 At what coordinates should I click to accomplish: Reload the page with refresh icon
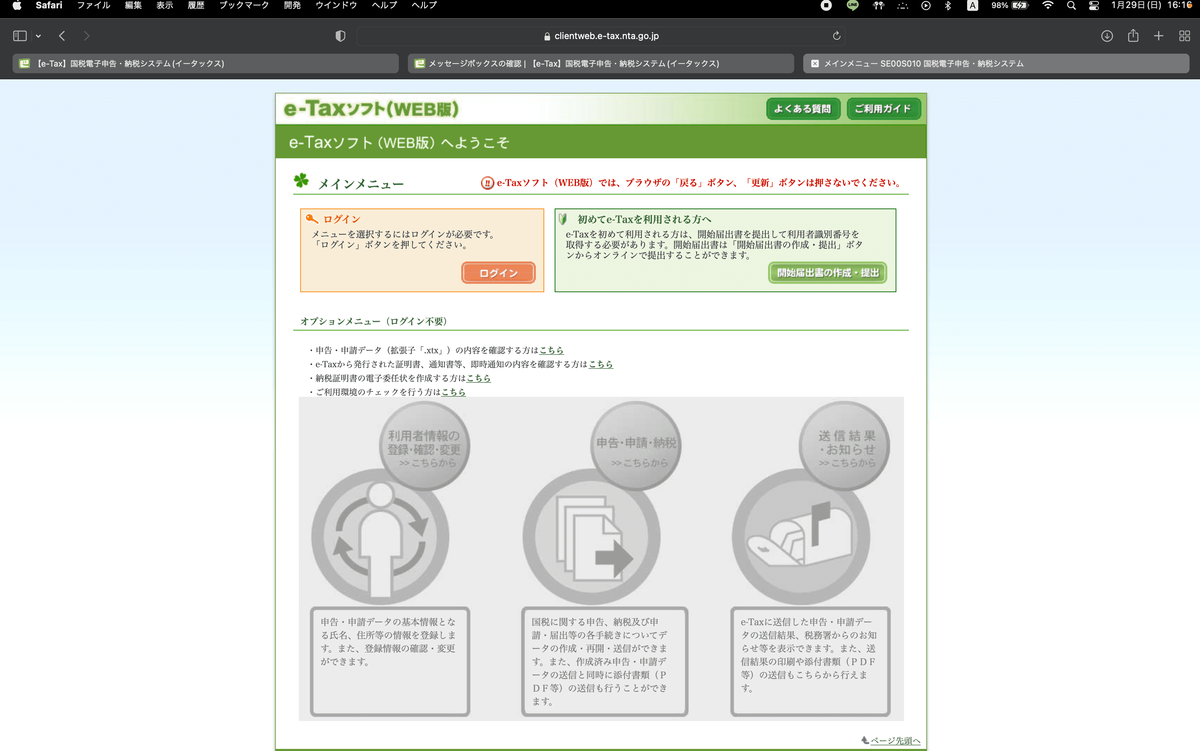837,36
